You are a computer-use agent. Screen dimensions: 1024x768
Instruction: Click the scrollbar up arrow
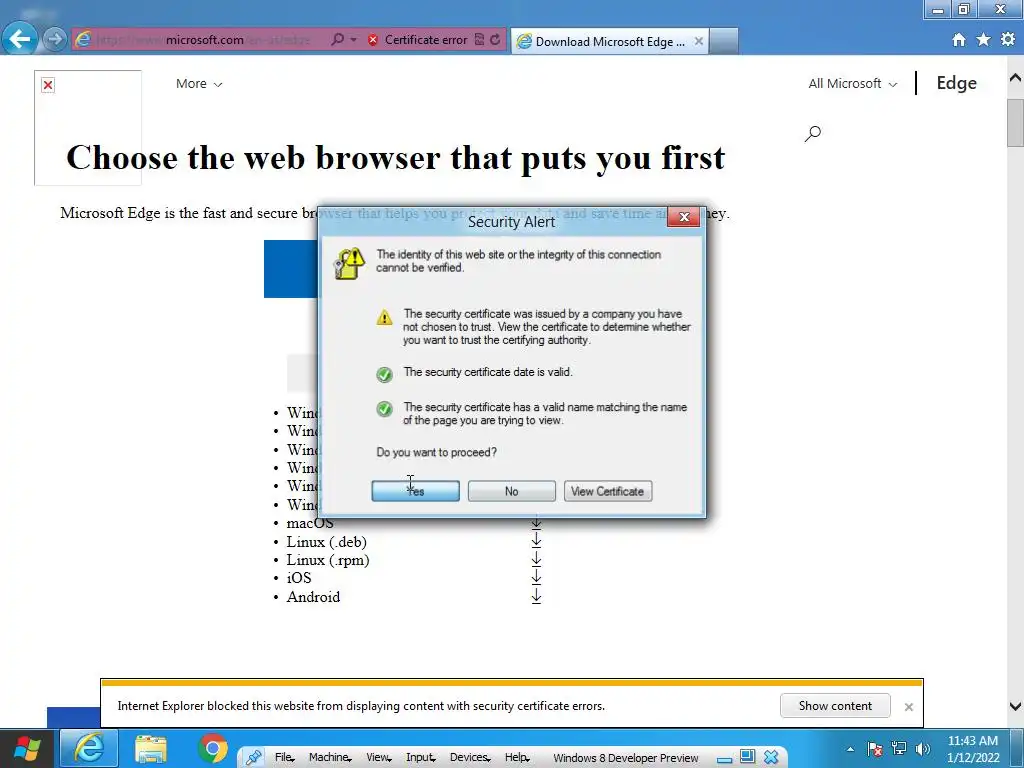click(1016, 78)
